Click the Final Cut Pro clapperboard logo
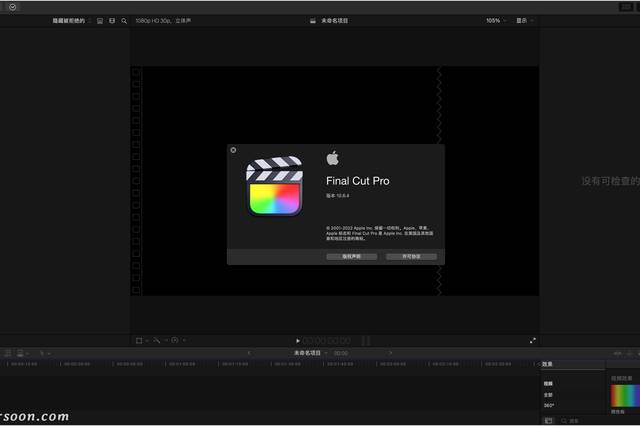Viewport: 640px width, 426px height. pos(275,186)
